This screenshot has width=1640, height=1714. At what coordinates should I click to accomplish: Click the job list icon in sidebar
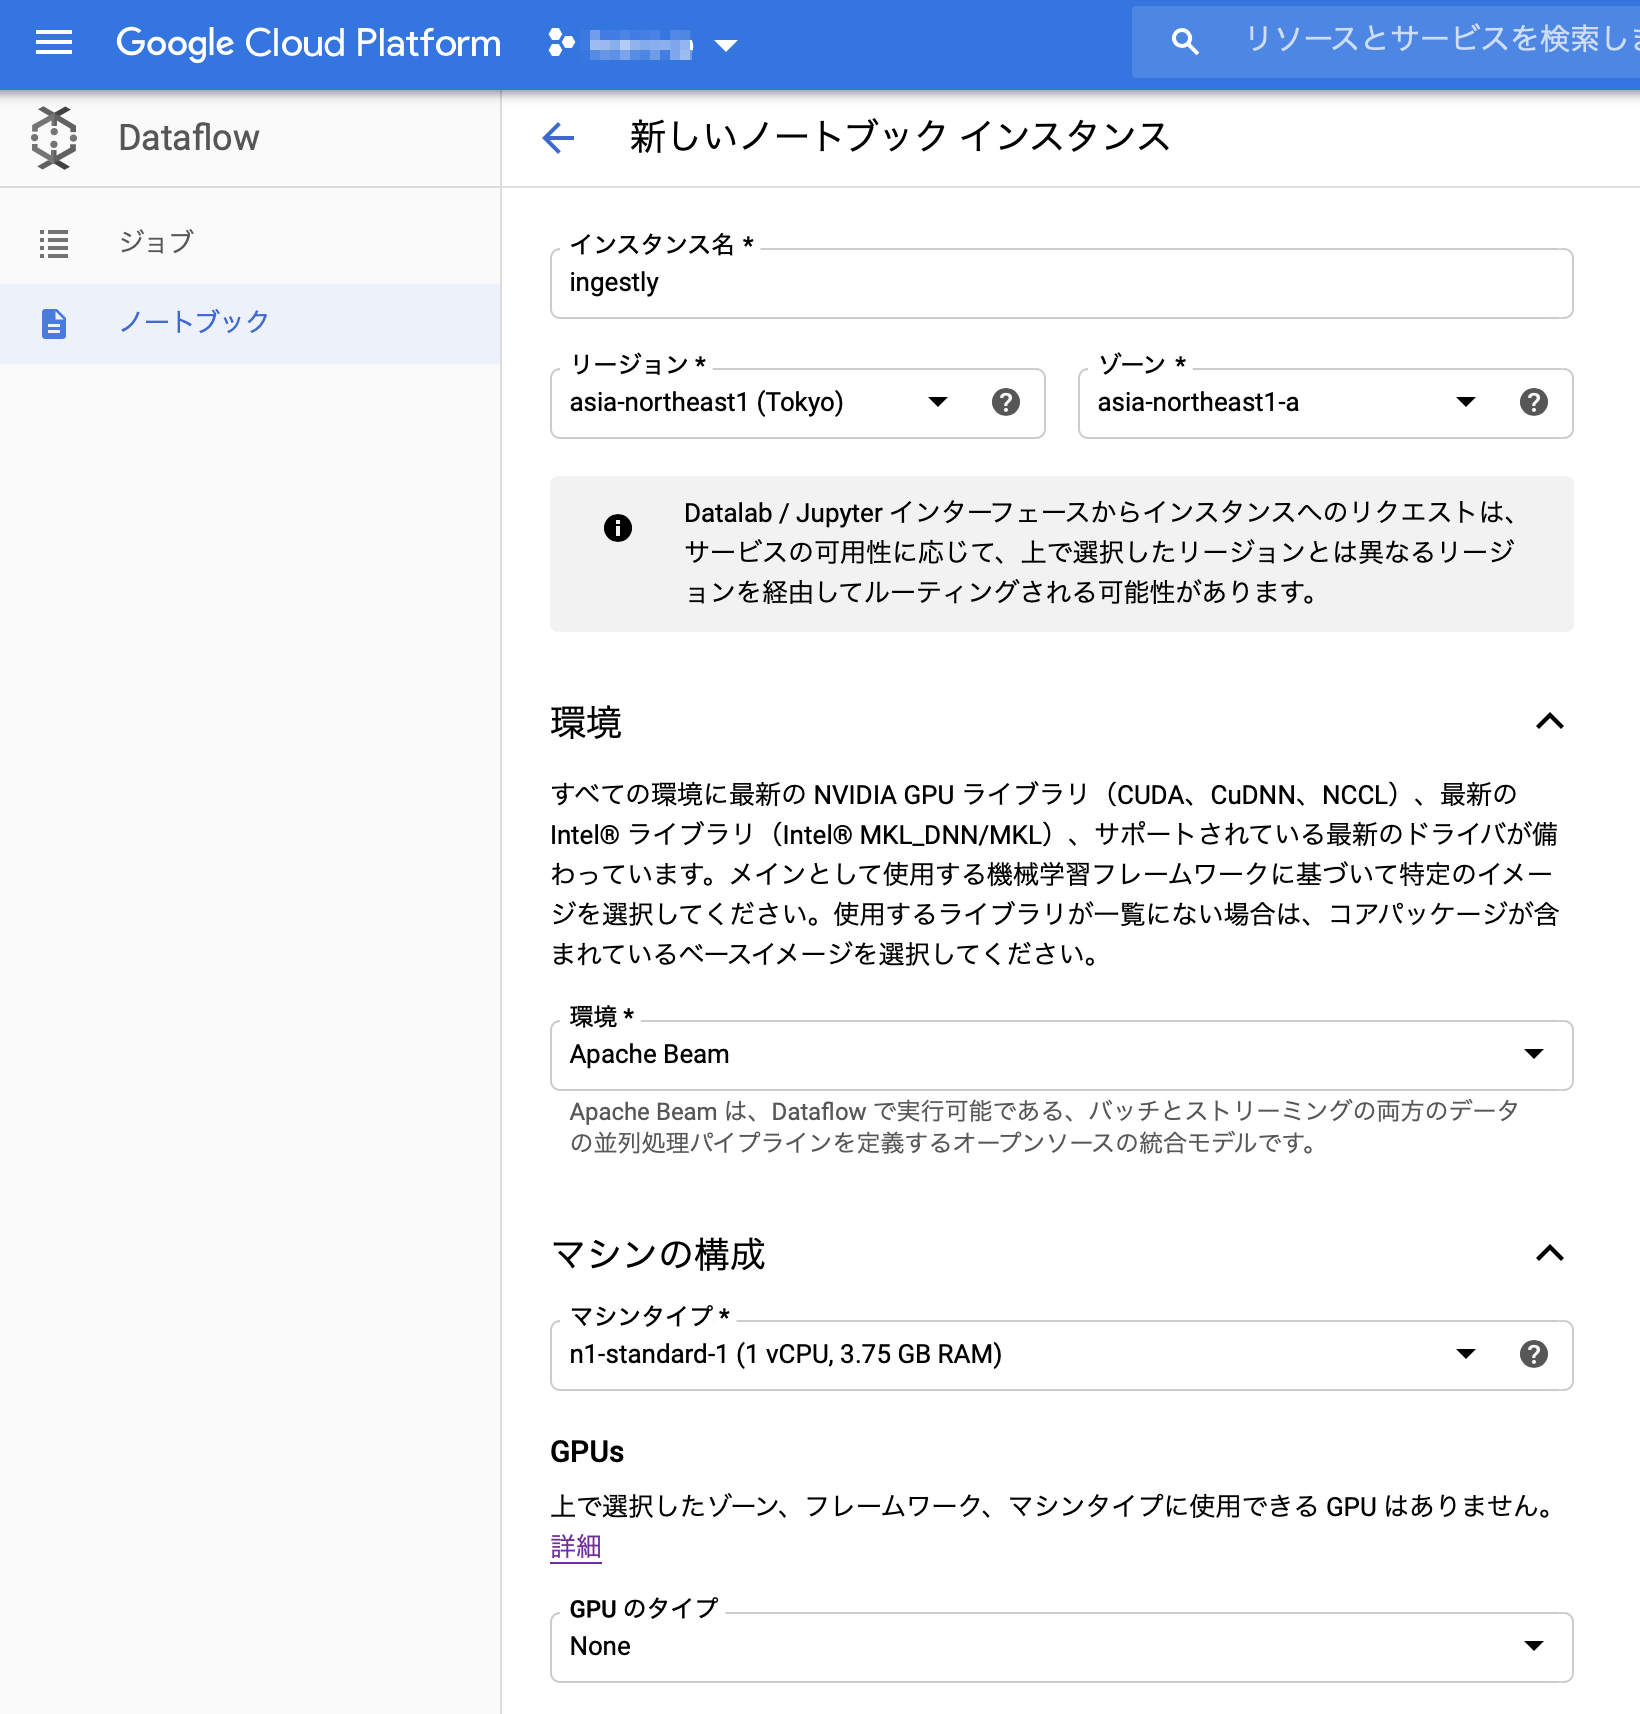[54, 244]
